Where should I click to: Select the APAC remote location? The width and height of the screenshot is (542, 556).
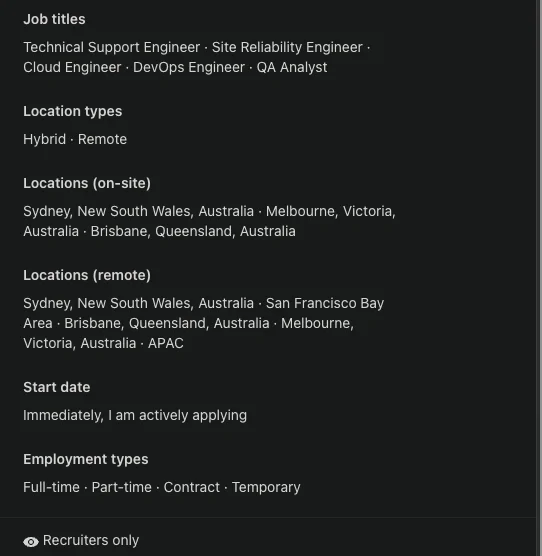pyautogui.click(x=166, y=343)
